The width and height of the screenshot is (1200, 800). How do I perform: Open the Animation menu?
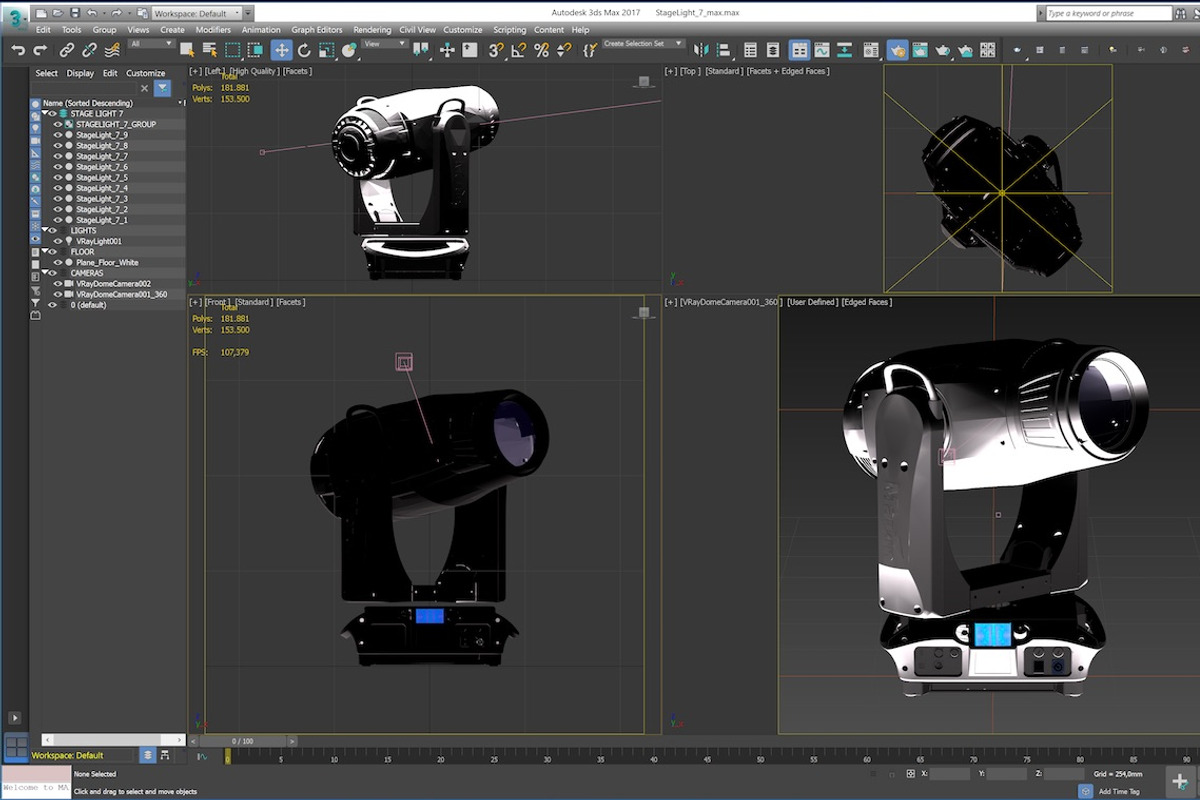261,30
